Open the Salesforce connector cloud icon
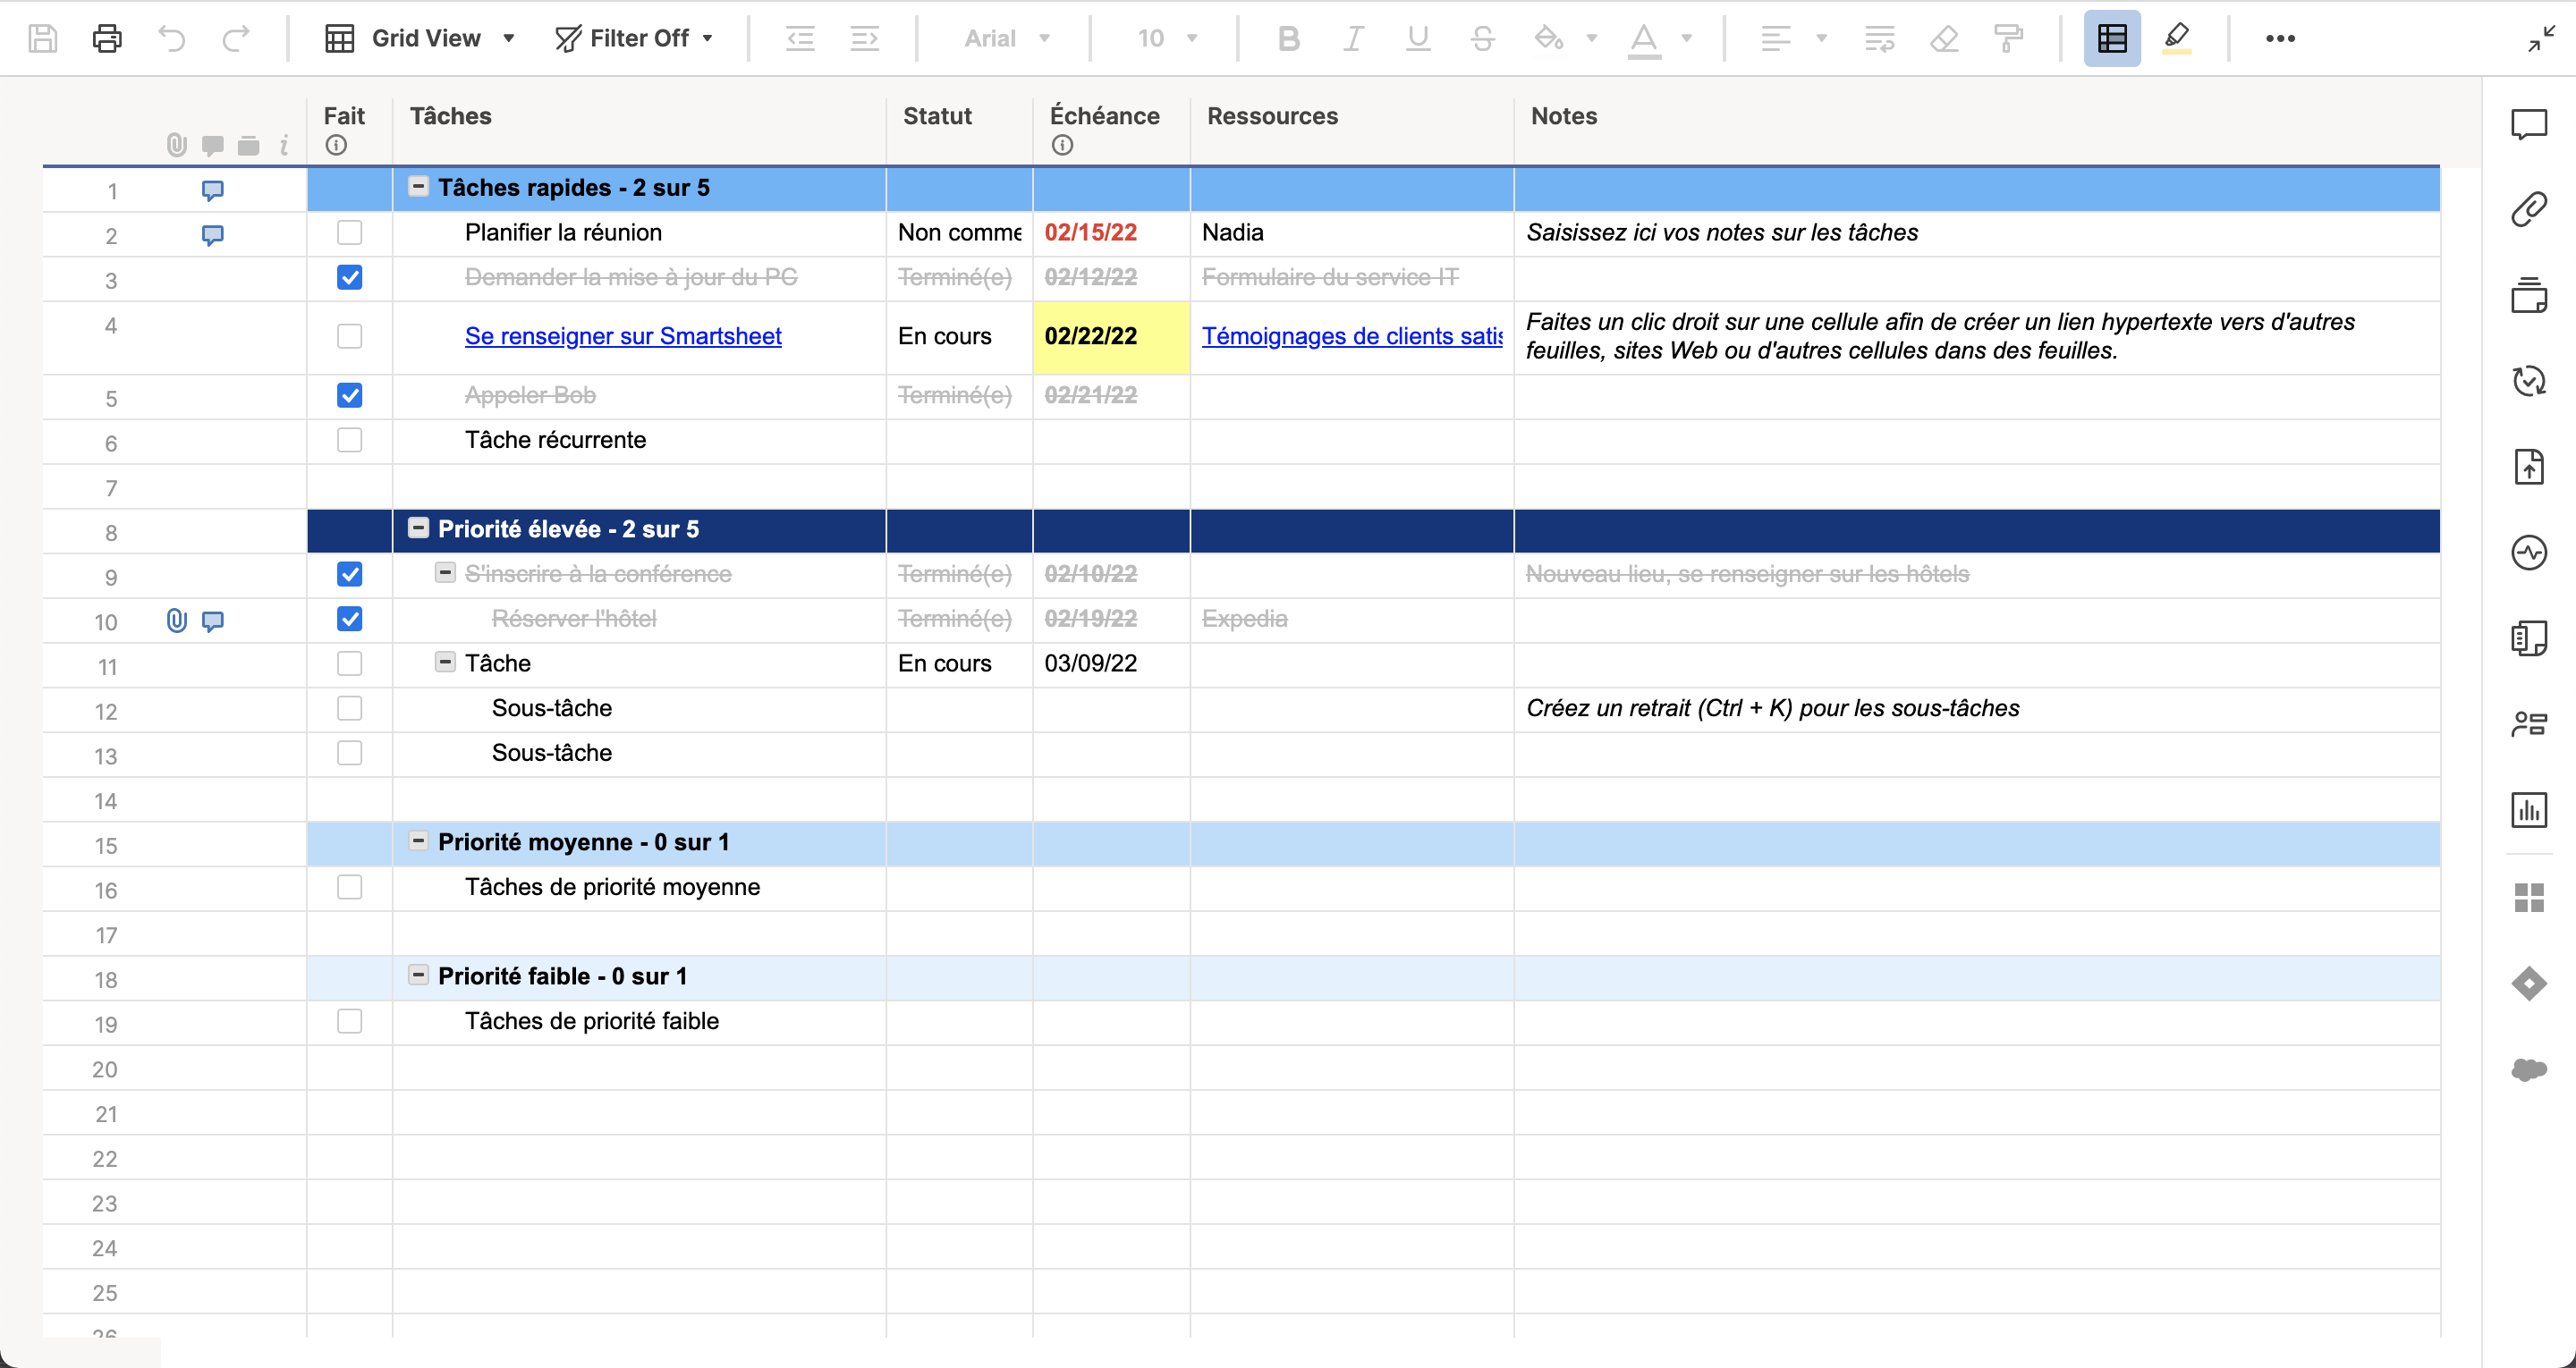 (x=2529, y=1069)
